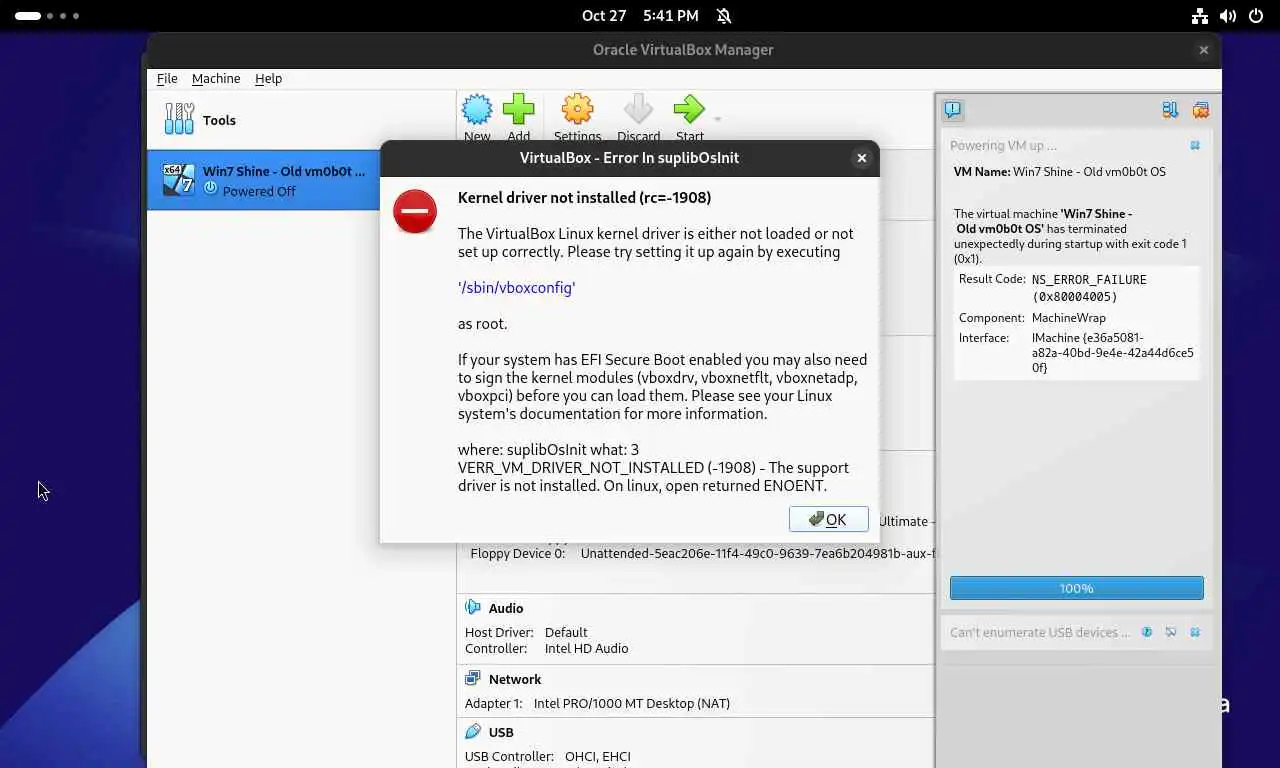Click the Start green arrow icon
The width and height of the screenshot is (1280, 768).
pyautogui.click(x=689, y=110)
